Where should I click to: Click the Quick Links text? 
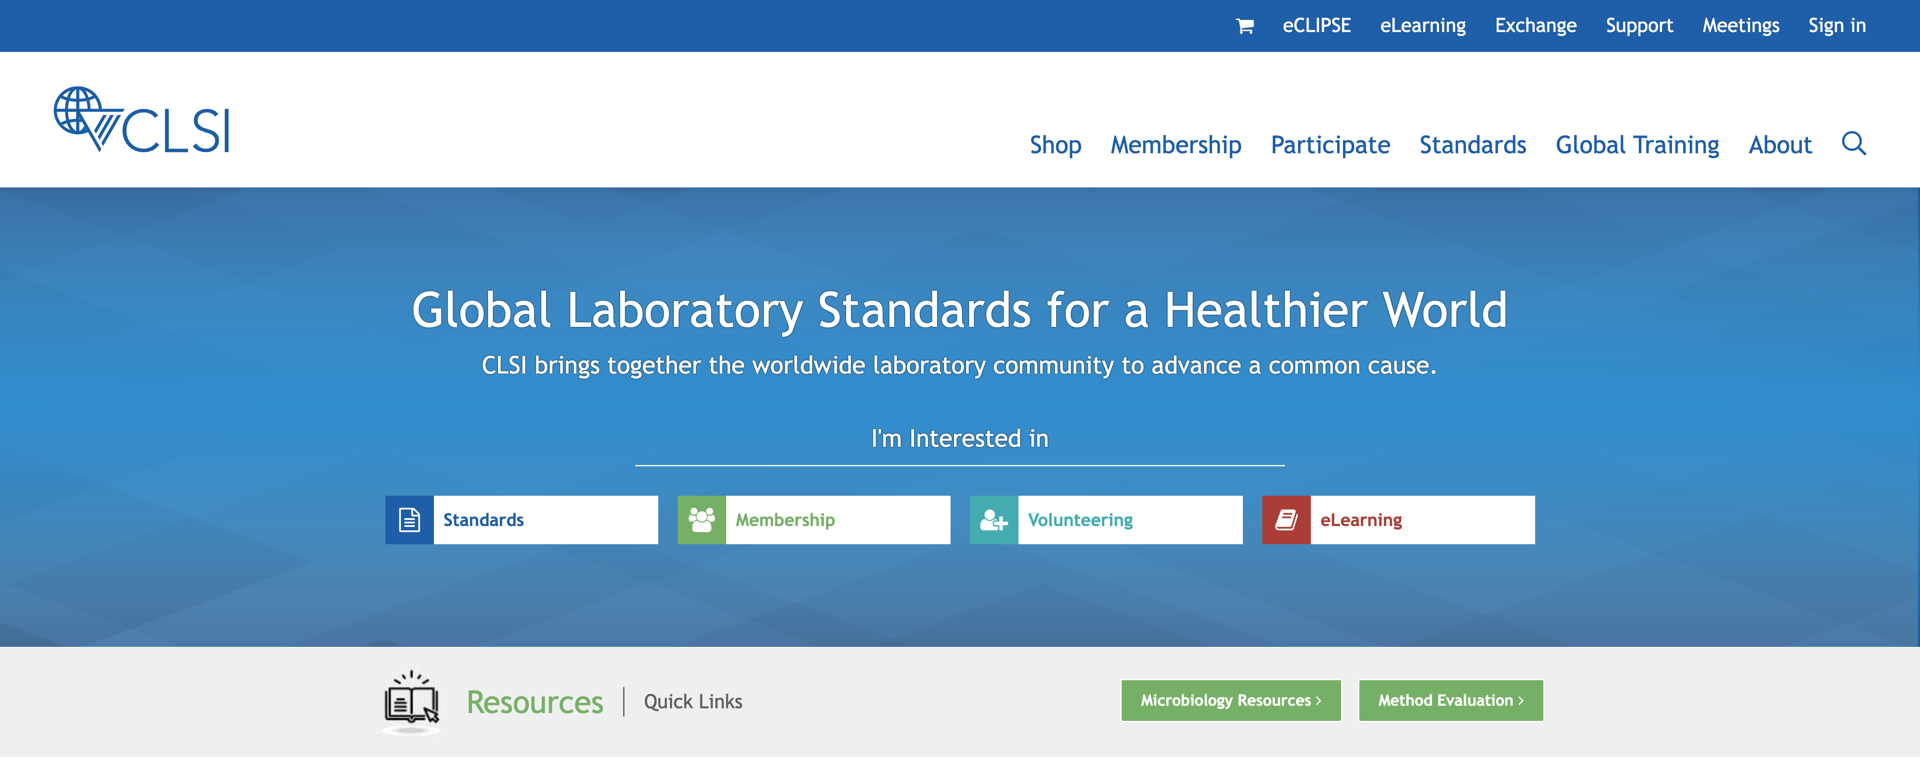click(693, 702)
